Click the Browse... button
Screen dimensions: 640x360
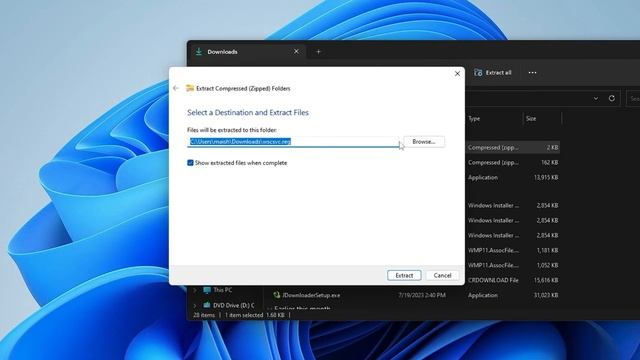click(x=424, y=142)
